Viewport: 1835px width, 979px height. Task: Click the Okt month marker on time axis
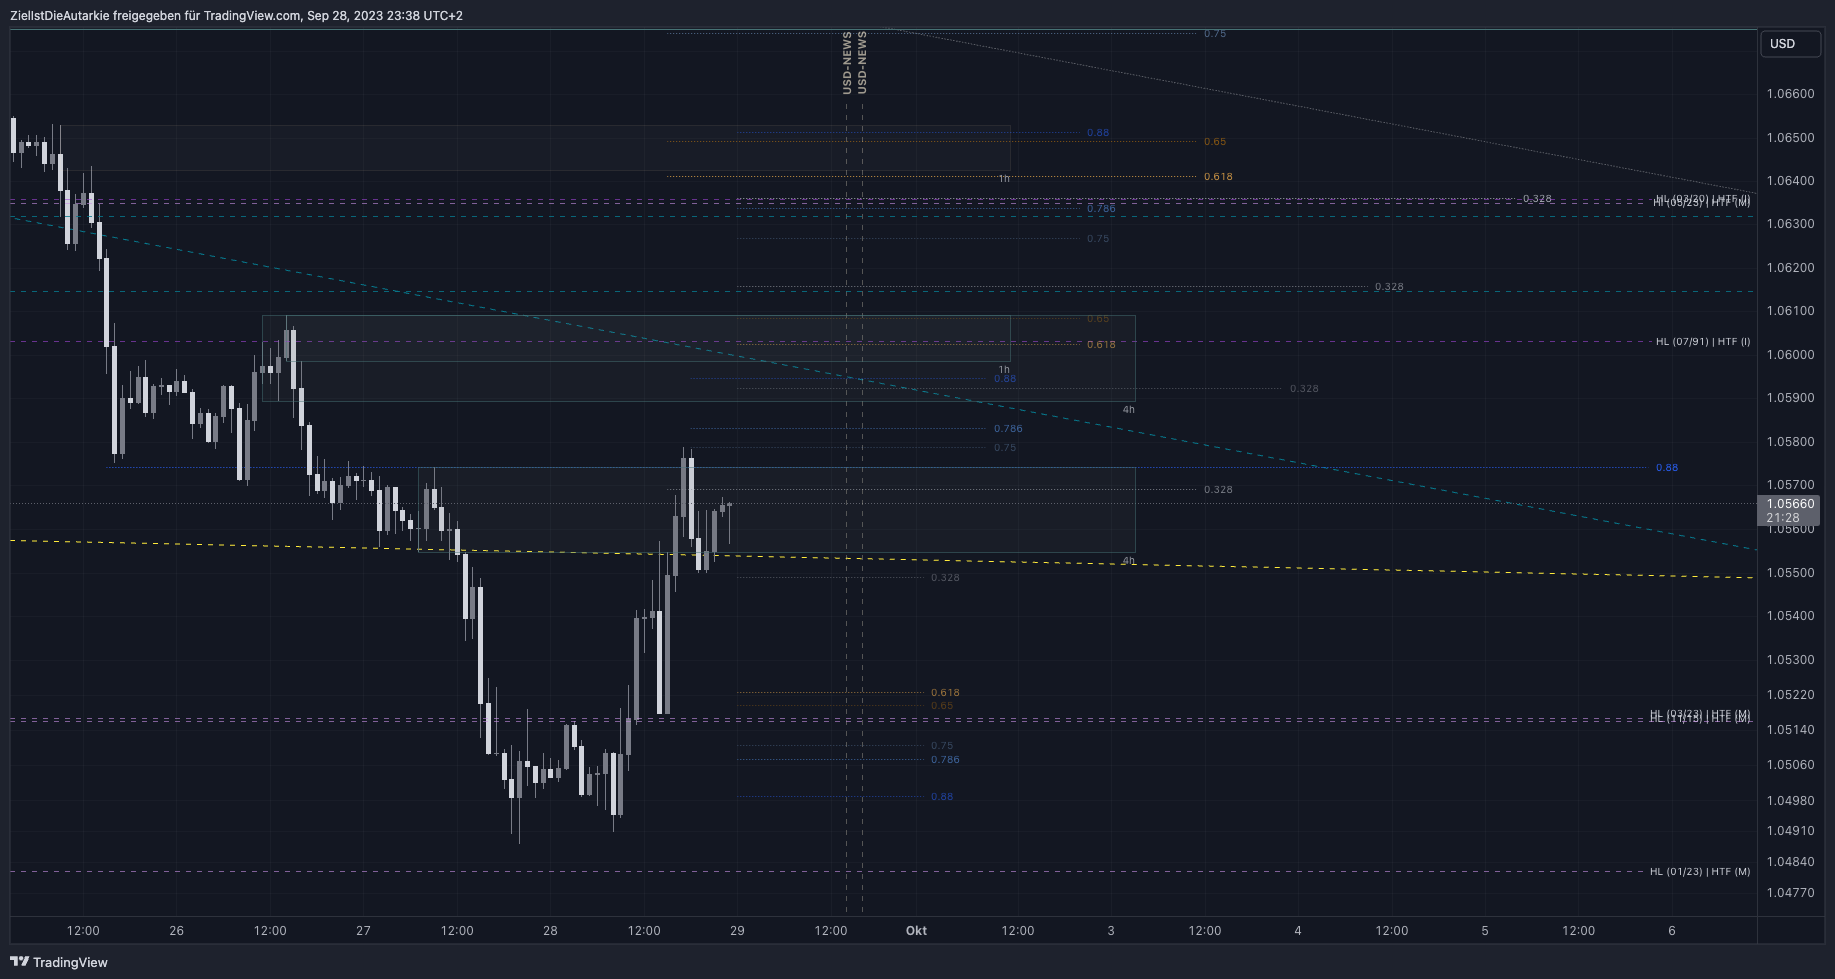coord(916,931)
